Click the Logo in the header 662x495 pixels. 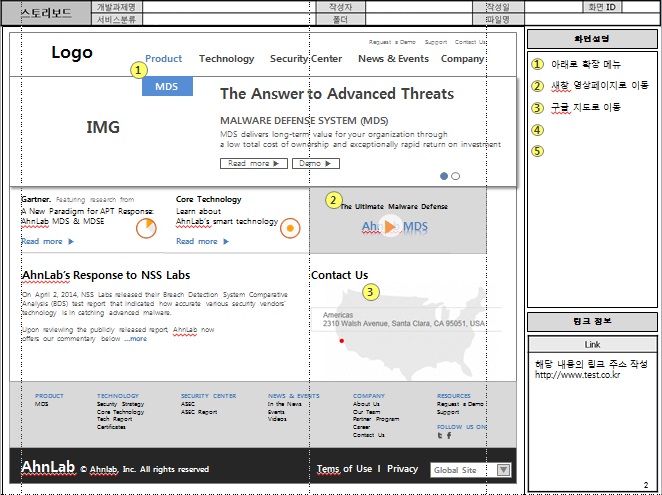tap(72, 52)
